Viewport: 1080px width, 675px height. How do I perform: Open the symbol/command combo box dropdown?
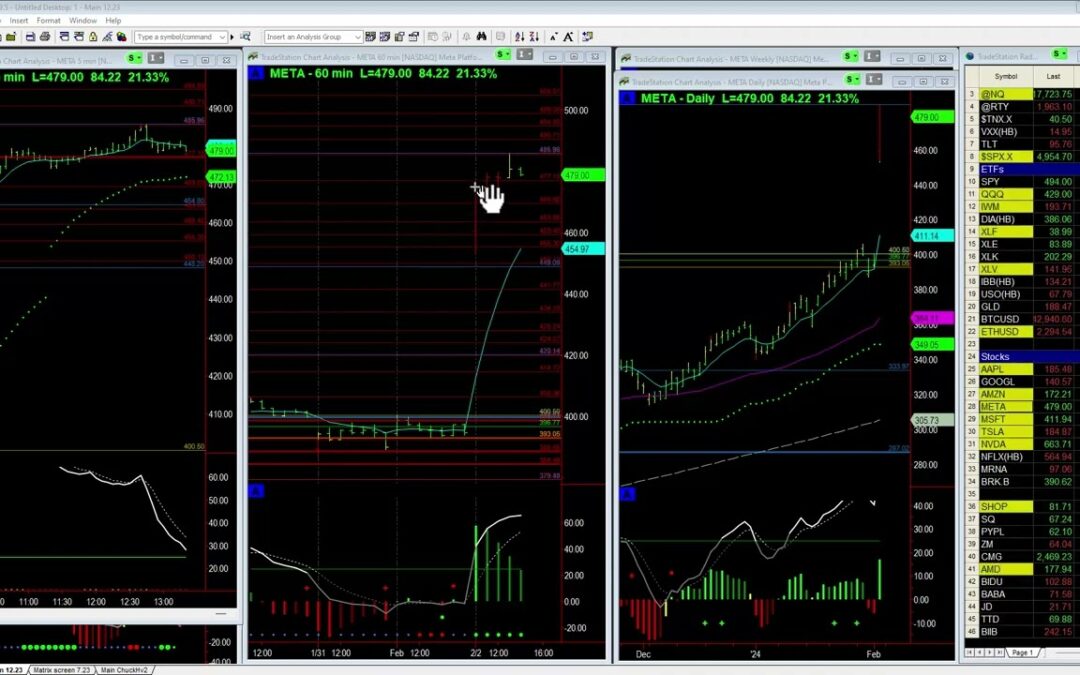pyautogui.click(x=223, y=37)
